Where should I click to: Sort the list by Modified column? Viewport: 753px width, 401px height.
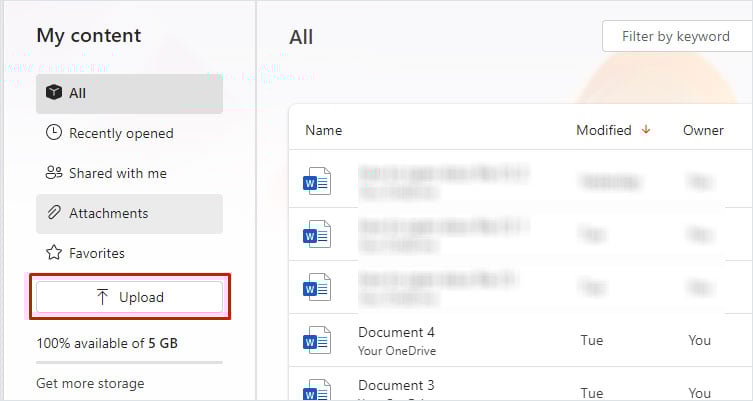click(613, 130)
